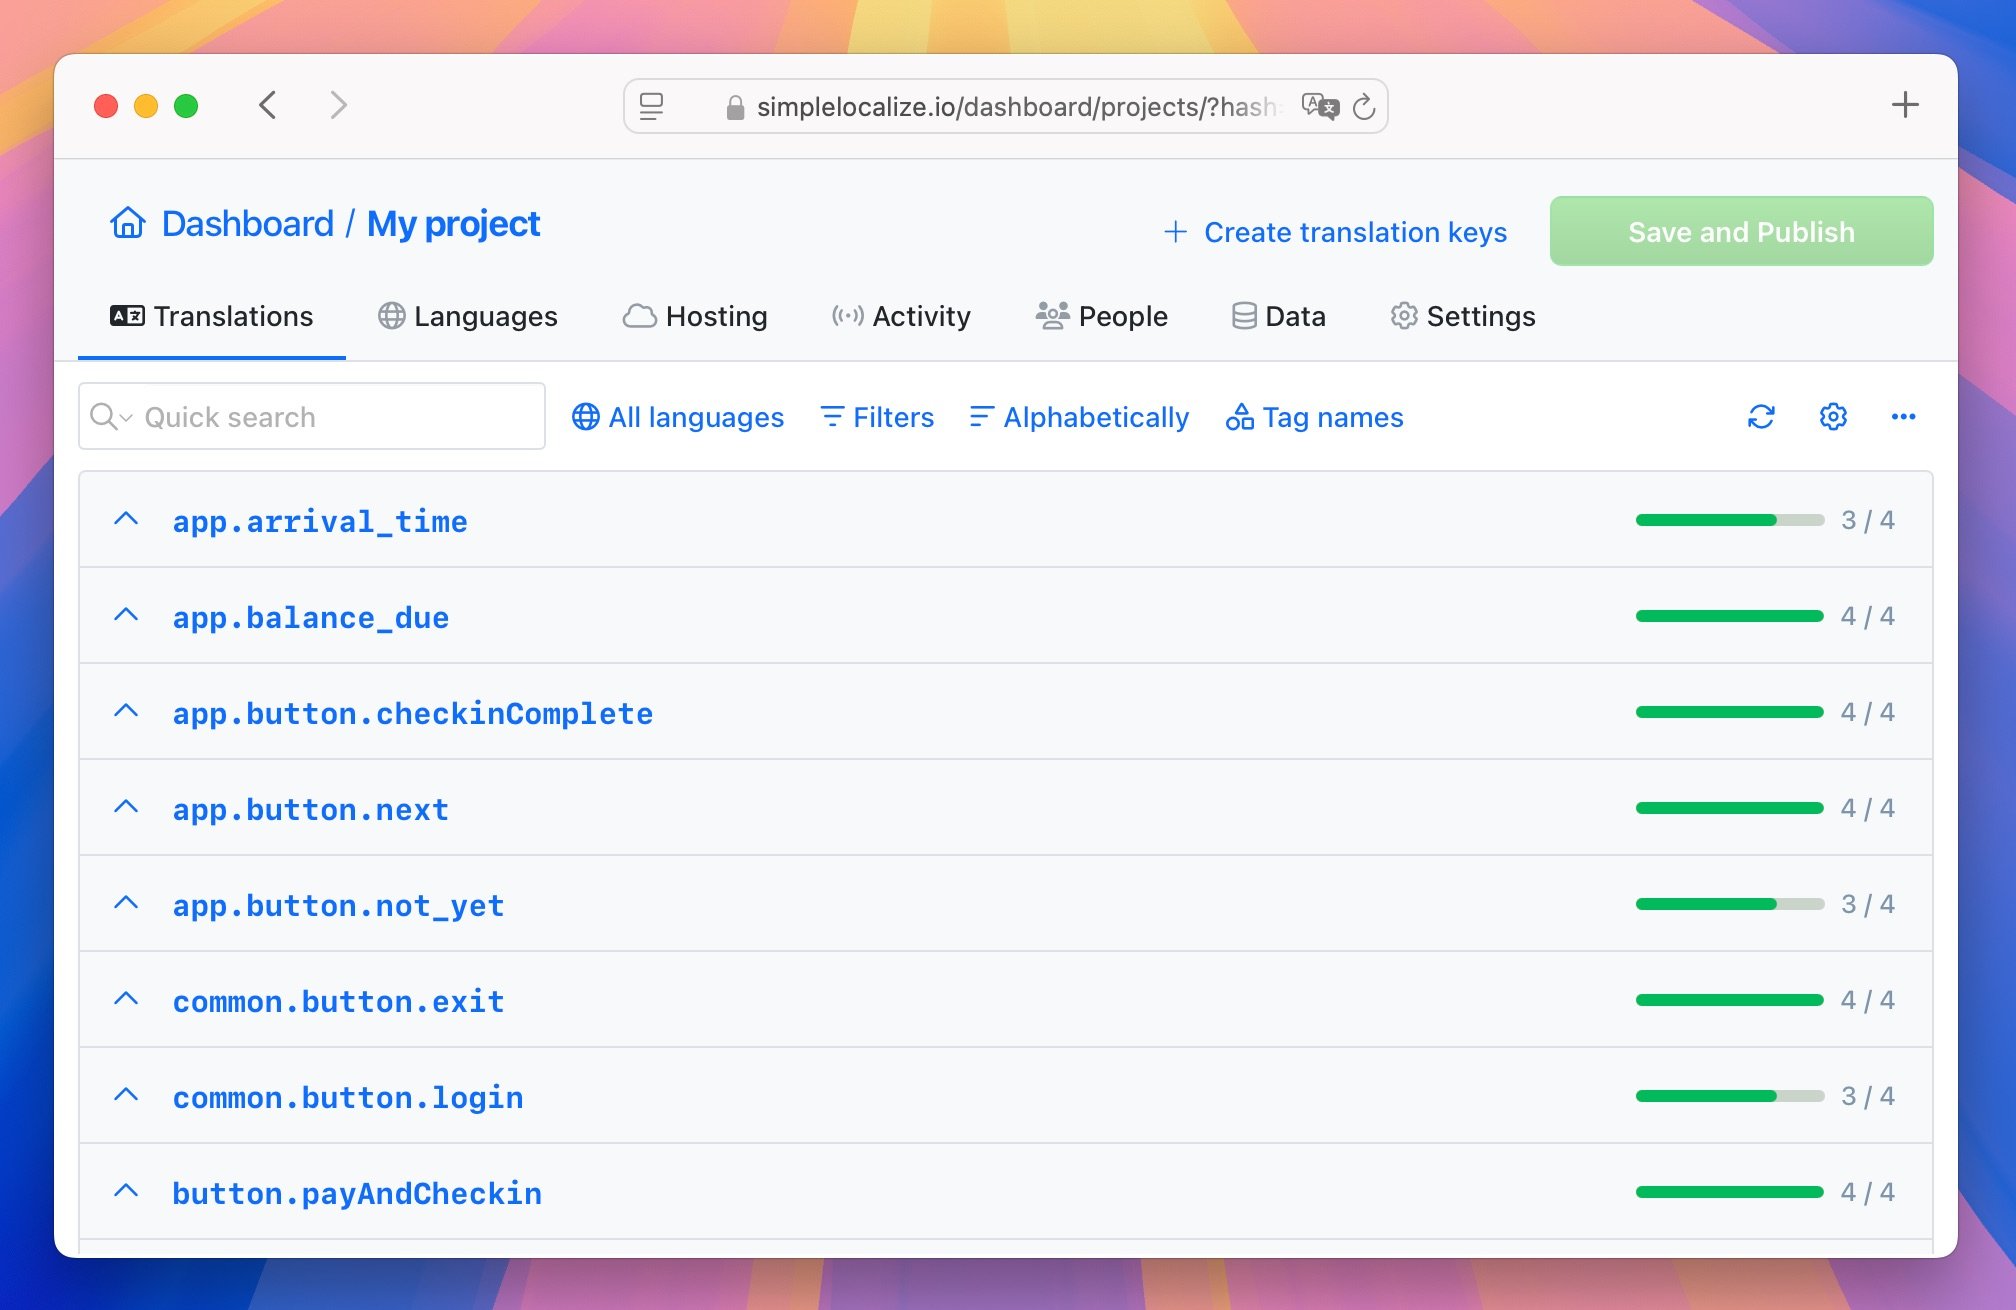Toggle the Tag names view
Viewport: 2016px width, 1310px height.
pyautogui.click(x=1312, y=417)
